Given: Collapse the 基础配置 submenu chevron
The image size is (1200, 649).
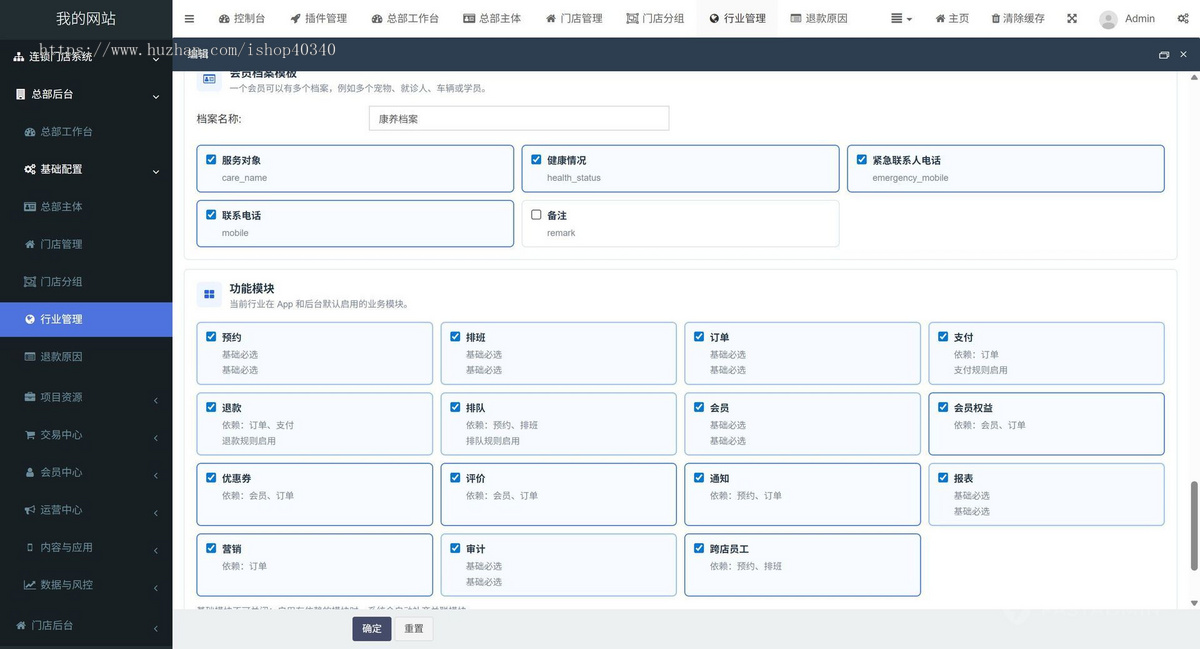Looking at the screenshot, I should (156, 171).
